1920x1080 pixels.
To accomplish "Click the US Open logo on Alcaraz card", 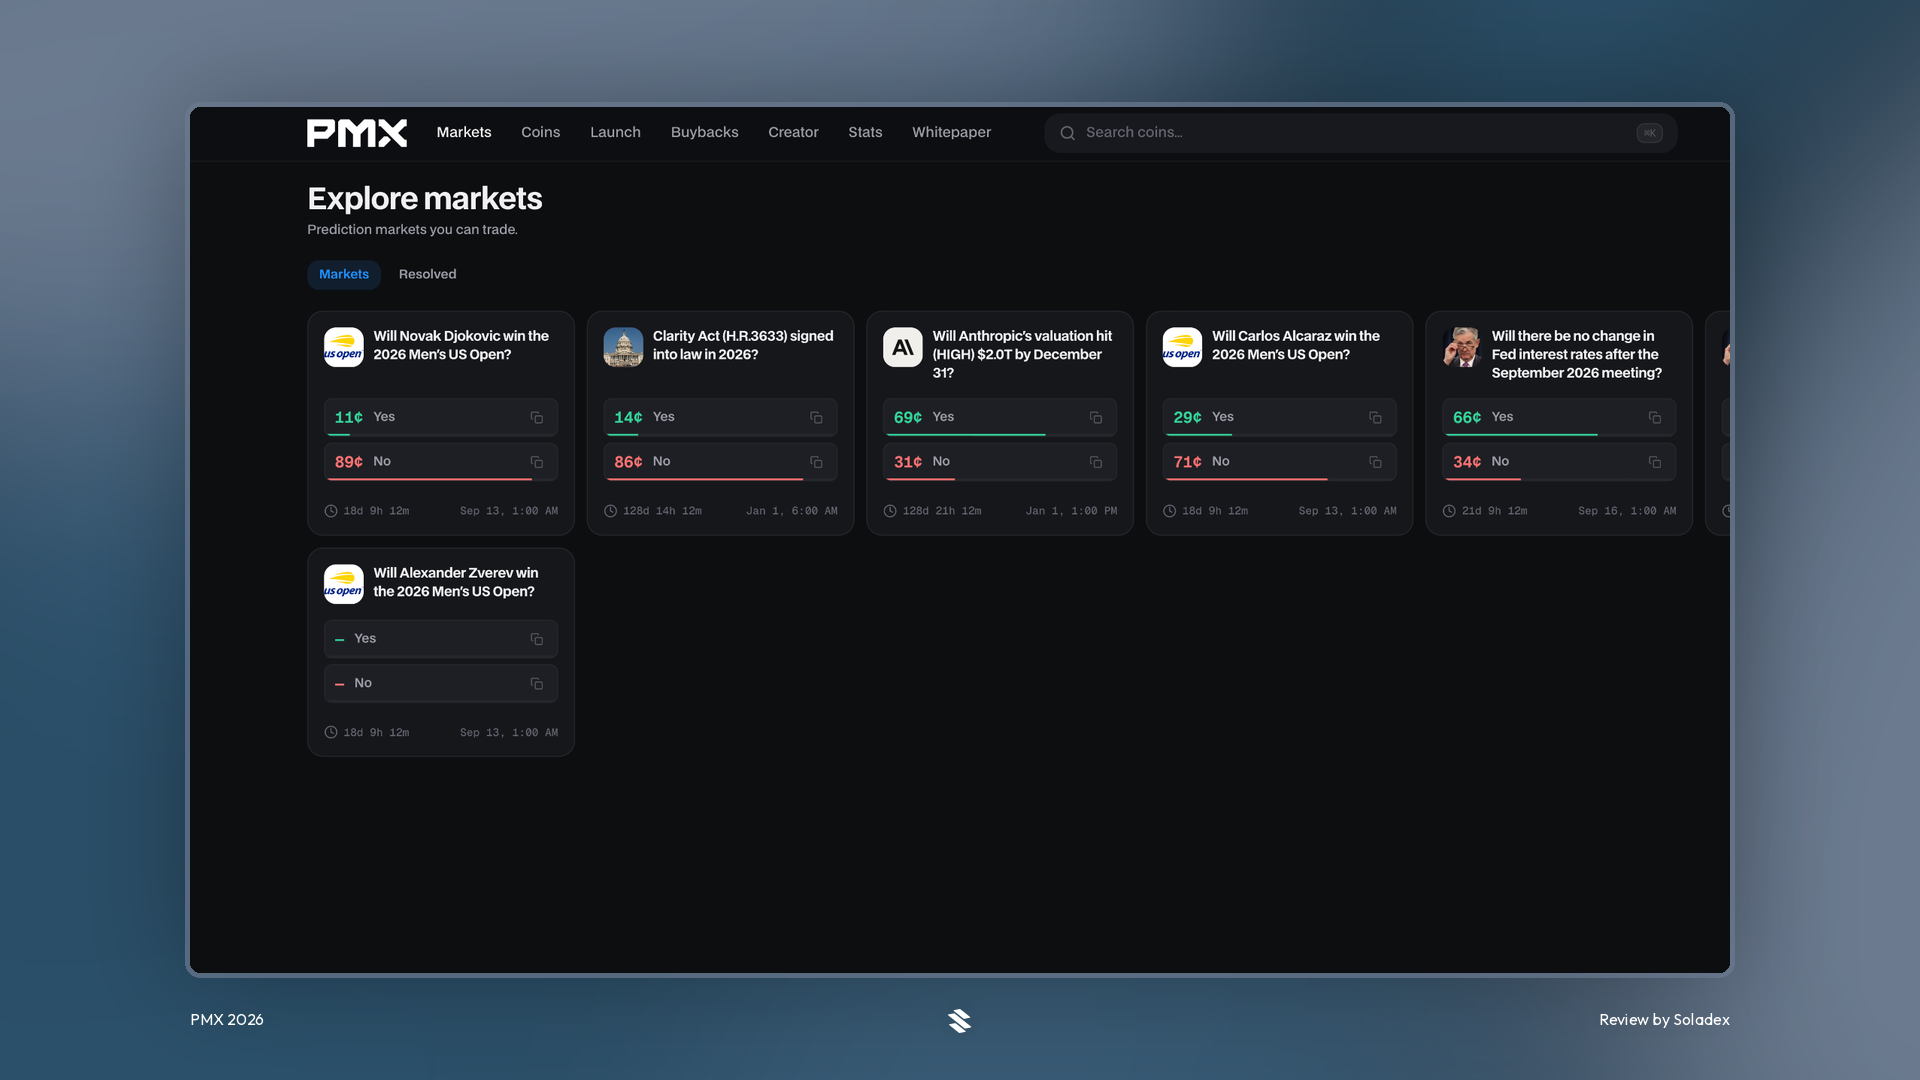I will point(1182,347).
